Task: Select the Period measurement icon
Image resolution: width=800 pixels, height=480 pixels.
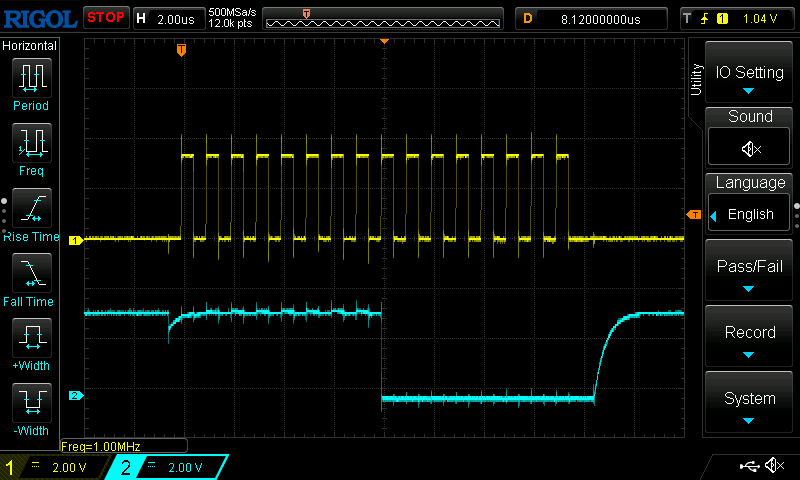Action: pos(32,78)
